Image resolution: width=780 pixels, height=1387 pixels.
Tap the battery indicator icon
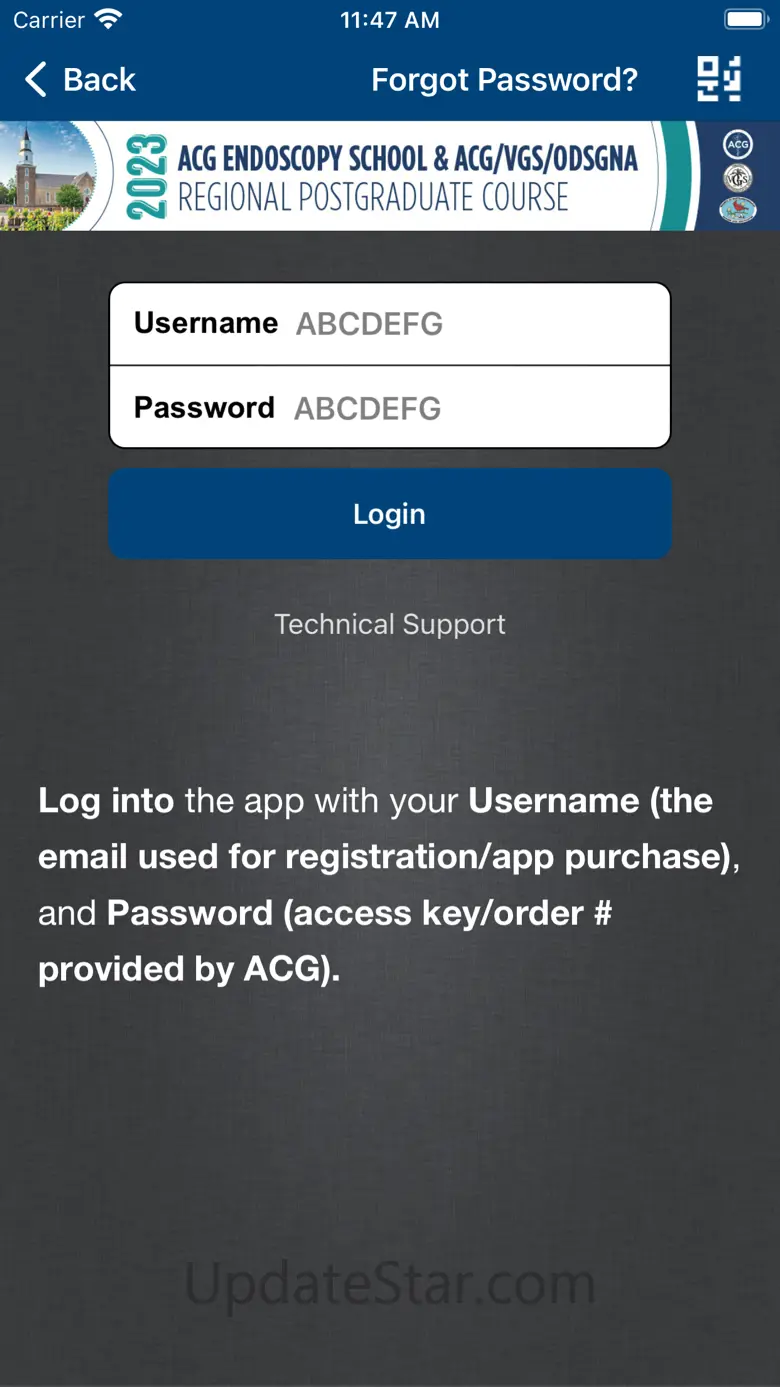click(x=745, y=20)
